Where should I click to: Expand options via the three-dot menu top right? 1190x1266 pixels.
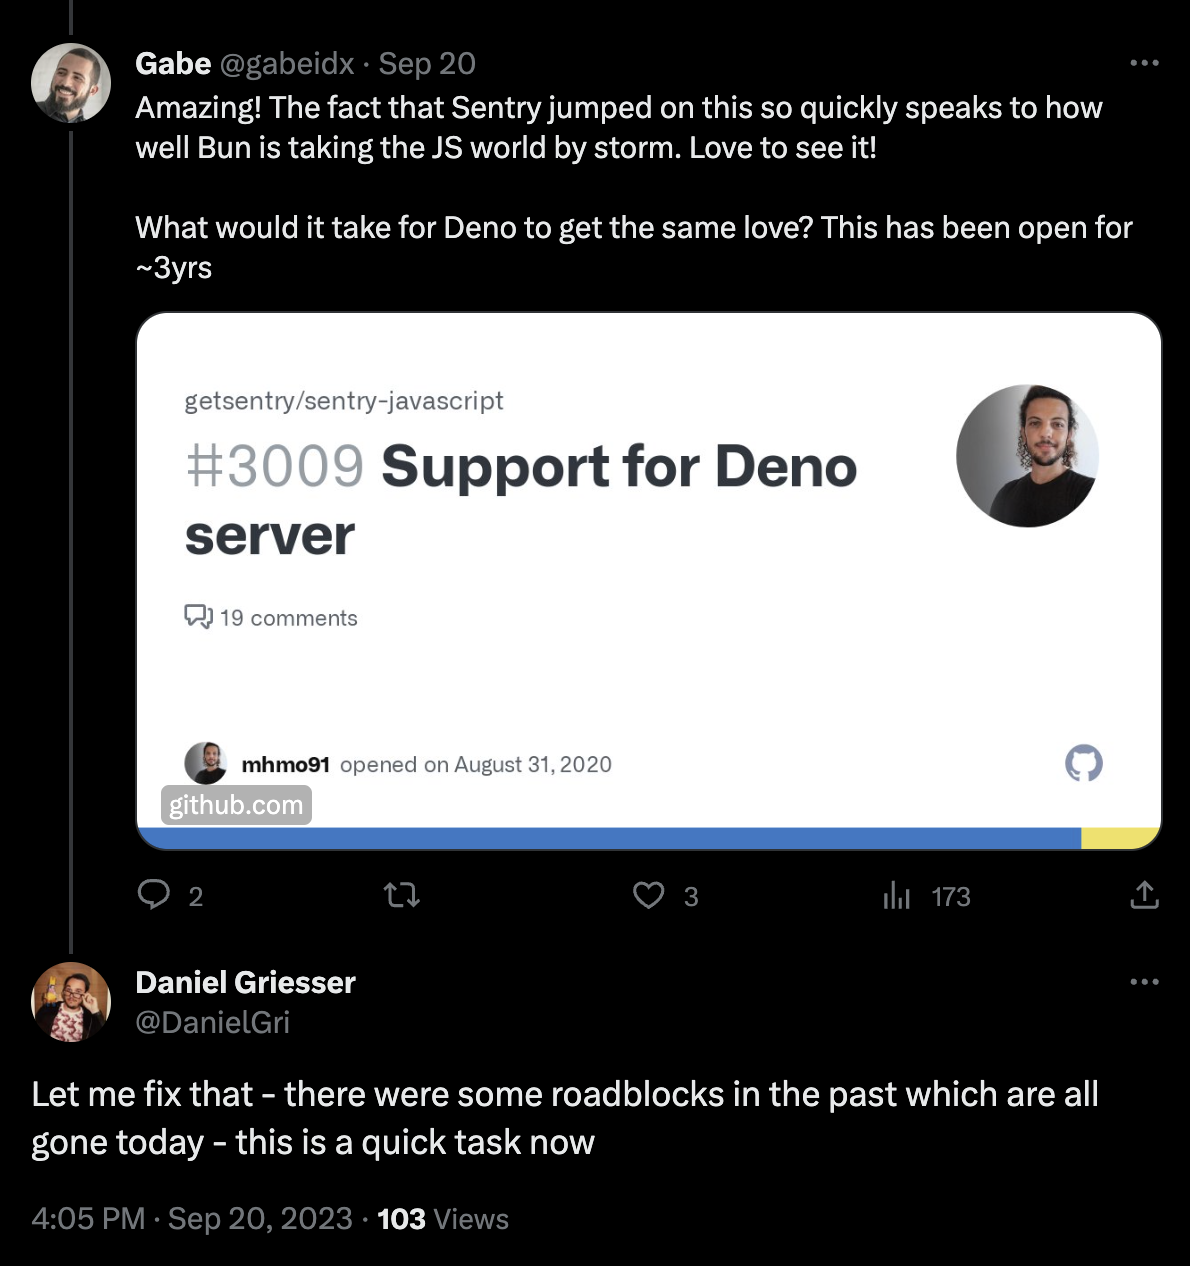coord(1144,62)
